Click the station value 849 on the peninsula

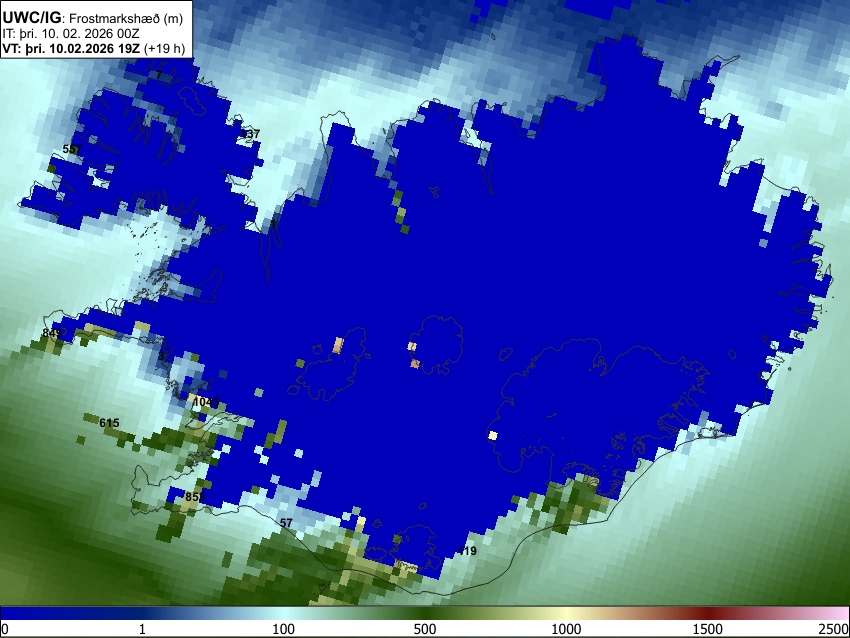point(51,333)
